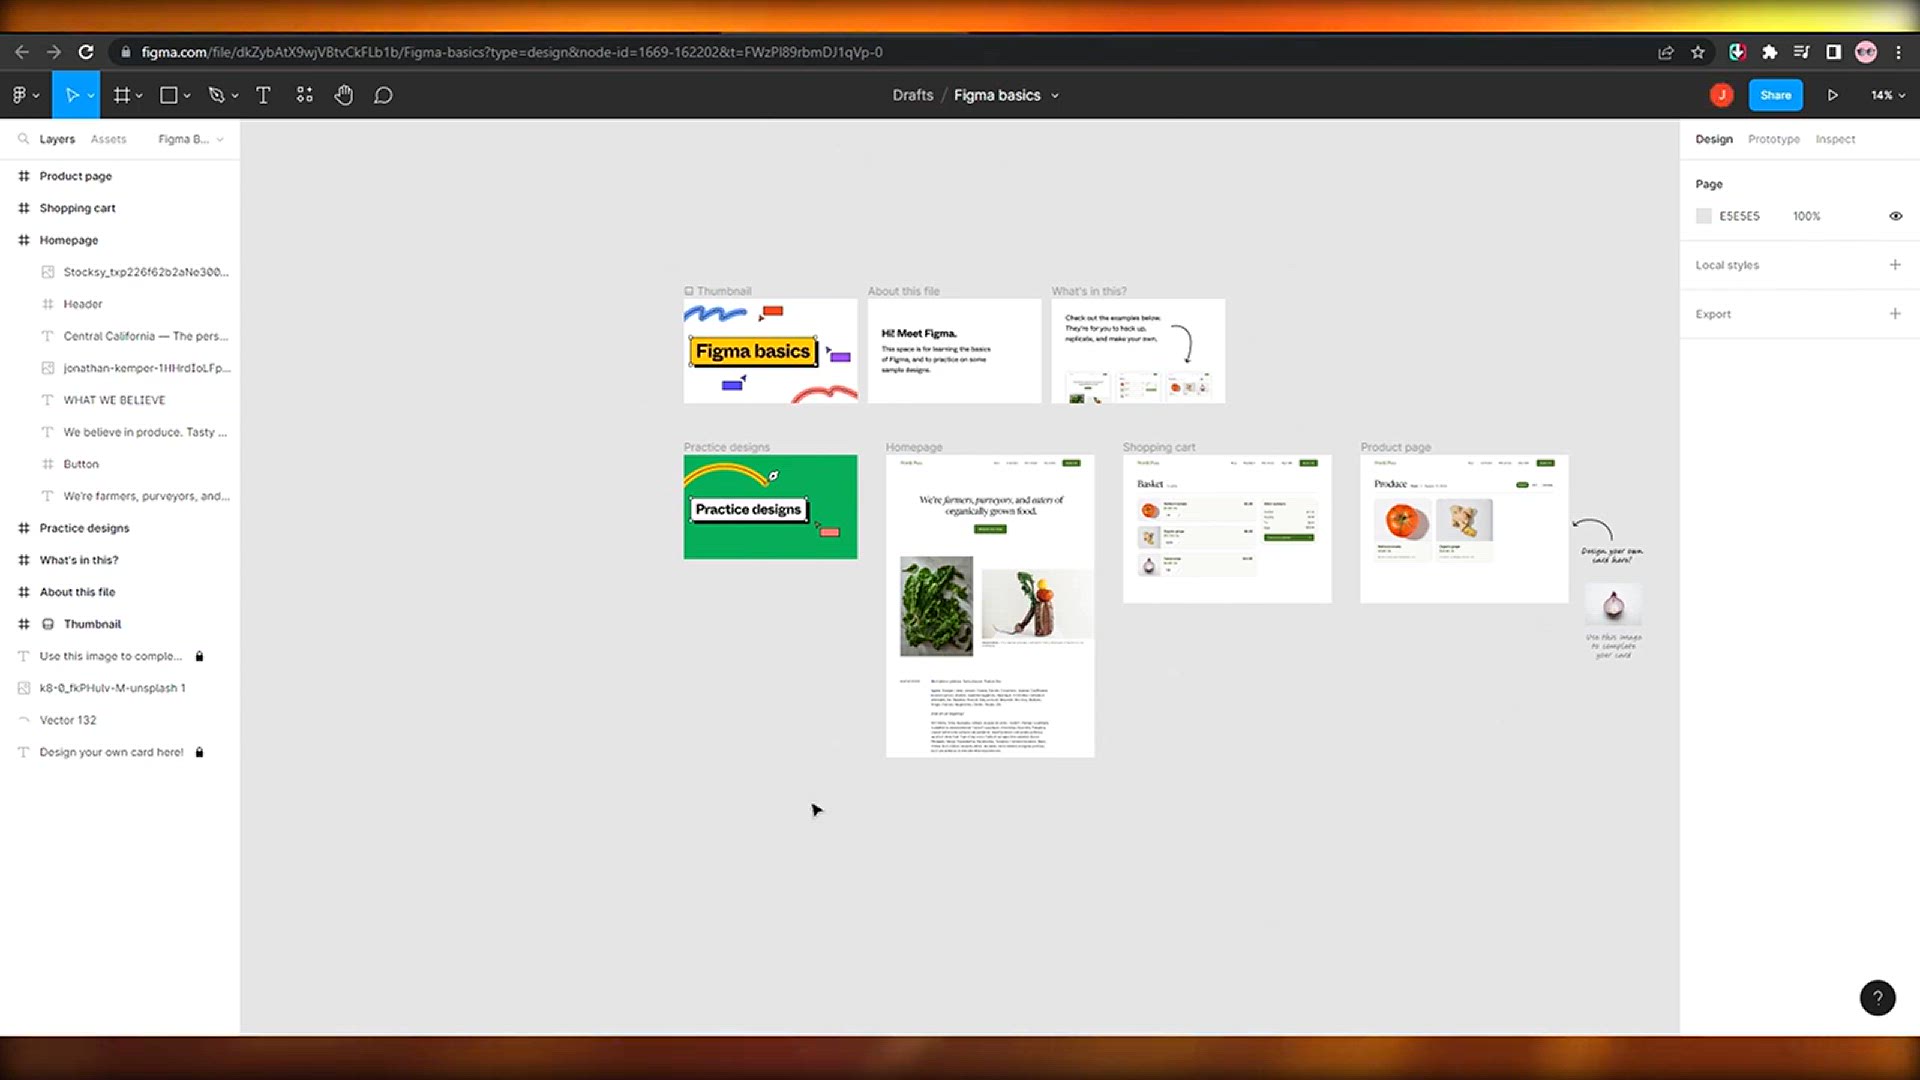
Task: Click the green Practice designs frame on canvas
Action: point(770,507)
